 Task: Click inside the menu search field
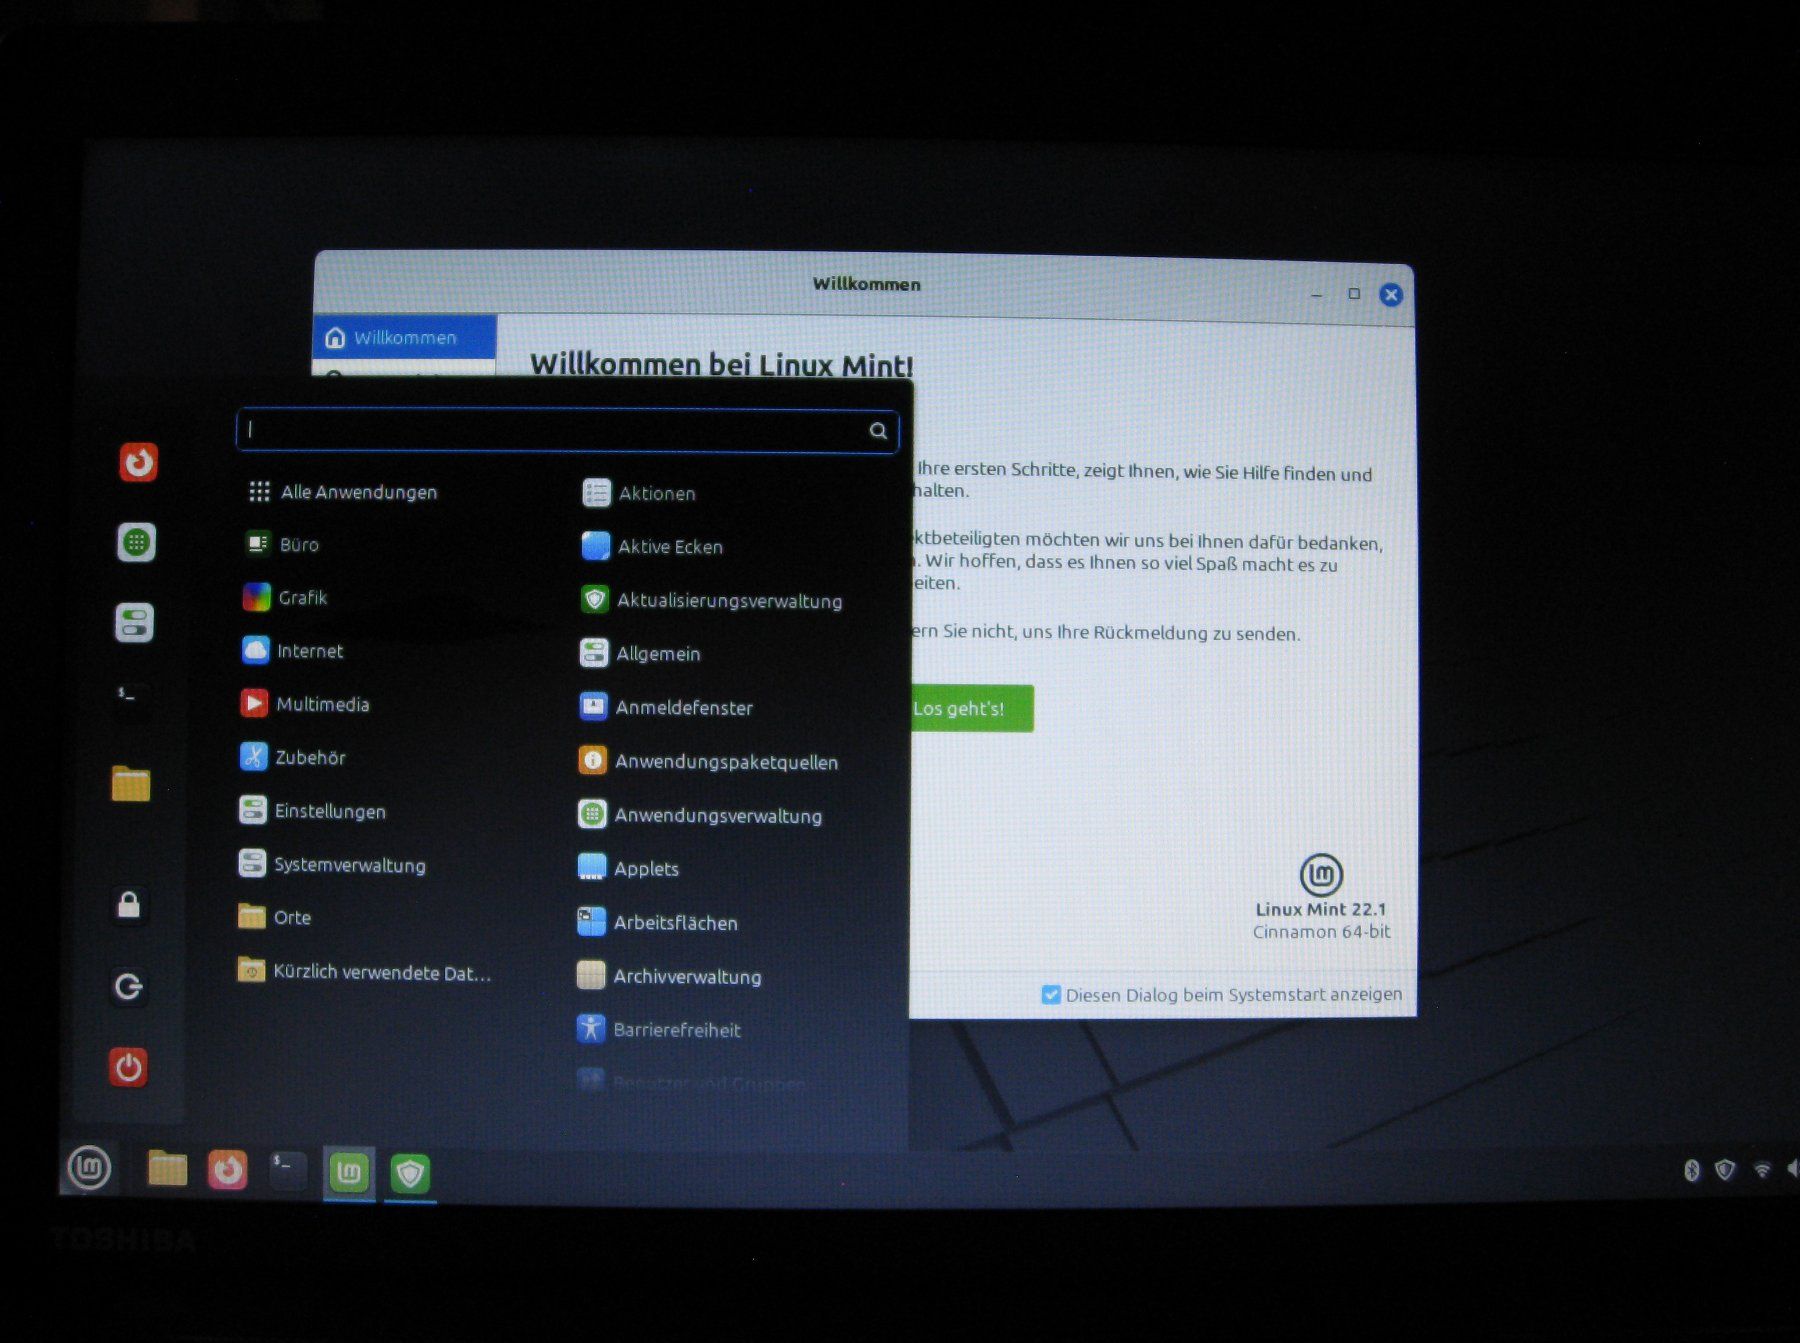(x=567, y=431)
